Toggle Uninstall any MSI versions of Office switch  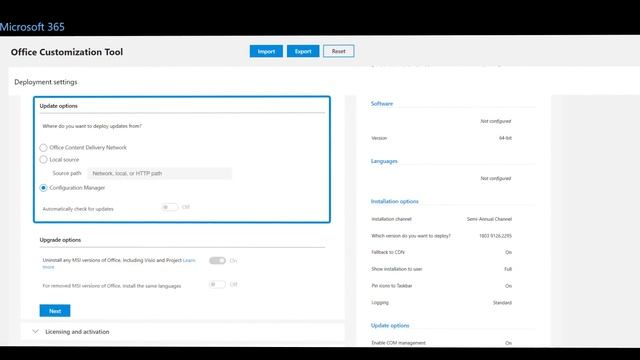point(217,260)
